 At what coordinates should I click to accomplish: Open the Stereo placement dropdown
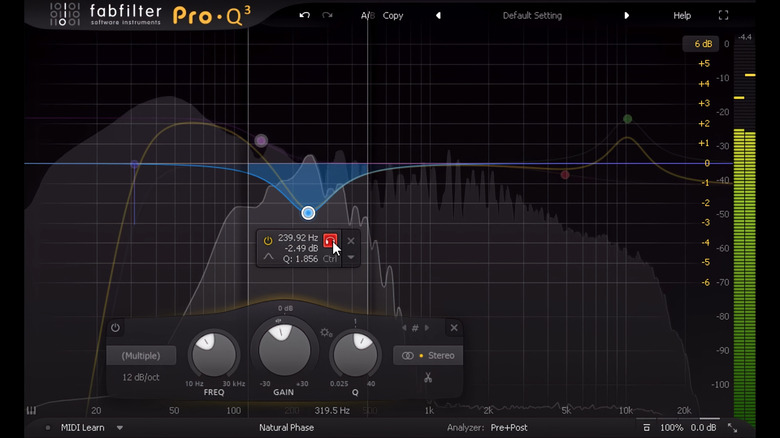point(428,355)
